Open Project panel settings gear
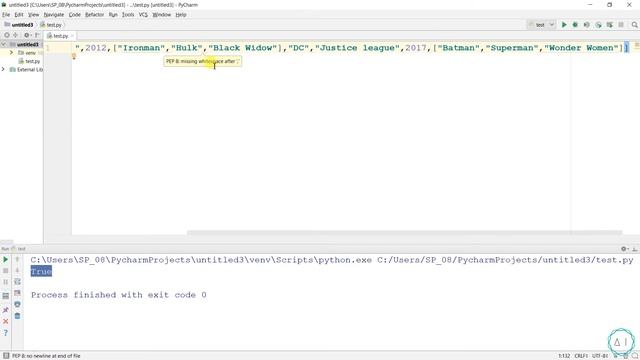The height and width of the screenshot is (360, 640). tap(27, 36)
